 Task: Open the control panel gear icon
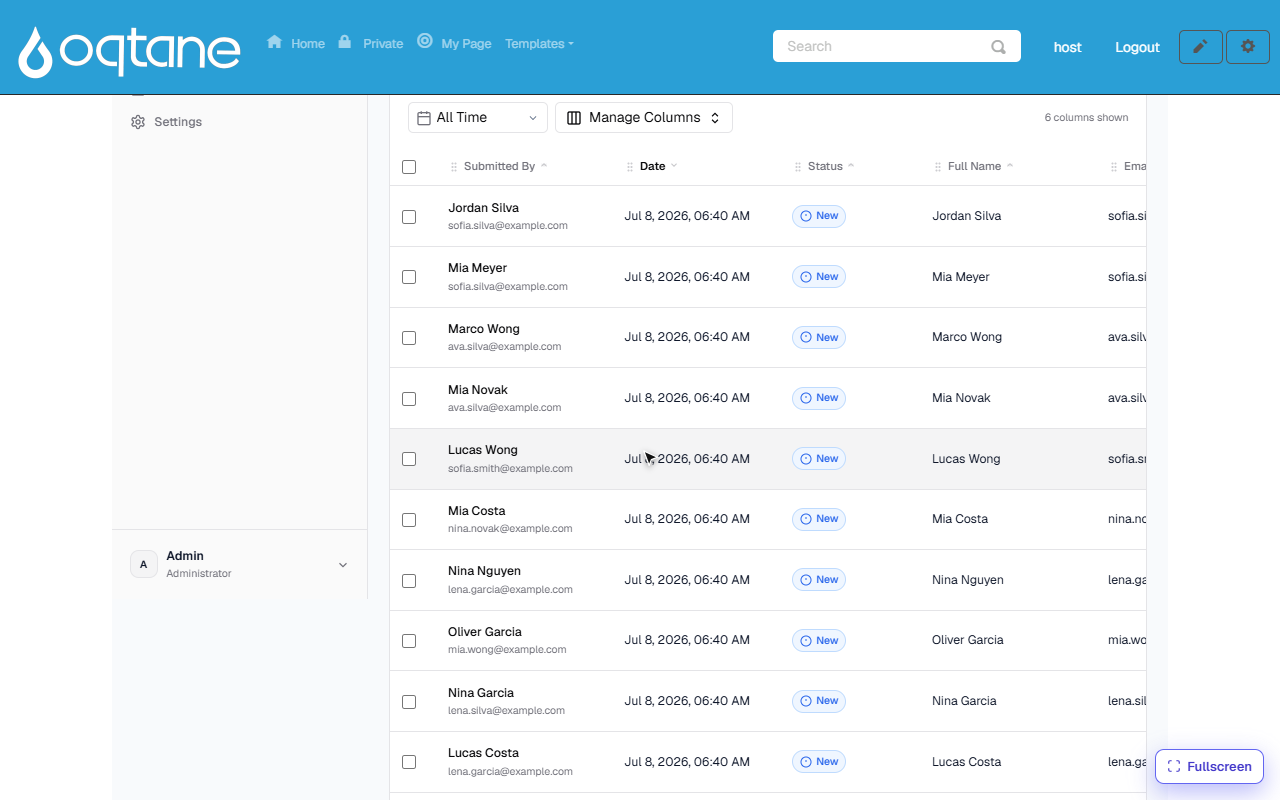(x=1248, y=47)
